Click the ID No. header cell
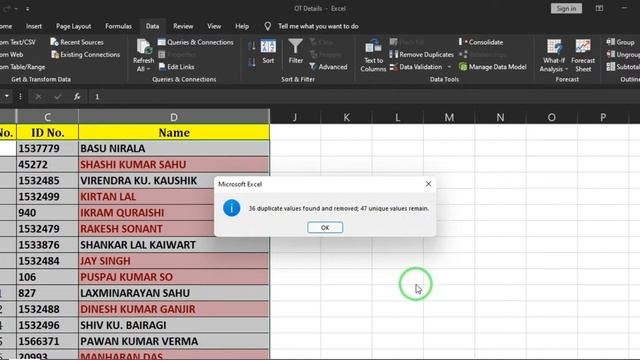Screen dimensions: 640x360 [47, 132]
